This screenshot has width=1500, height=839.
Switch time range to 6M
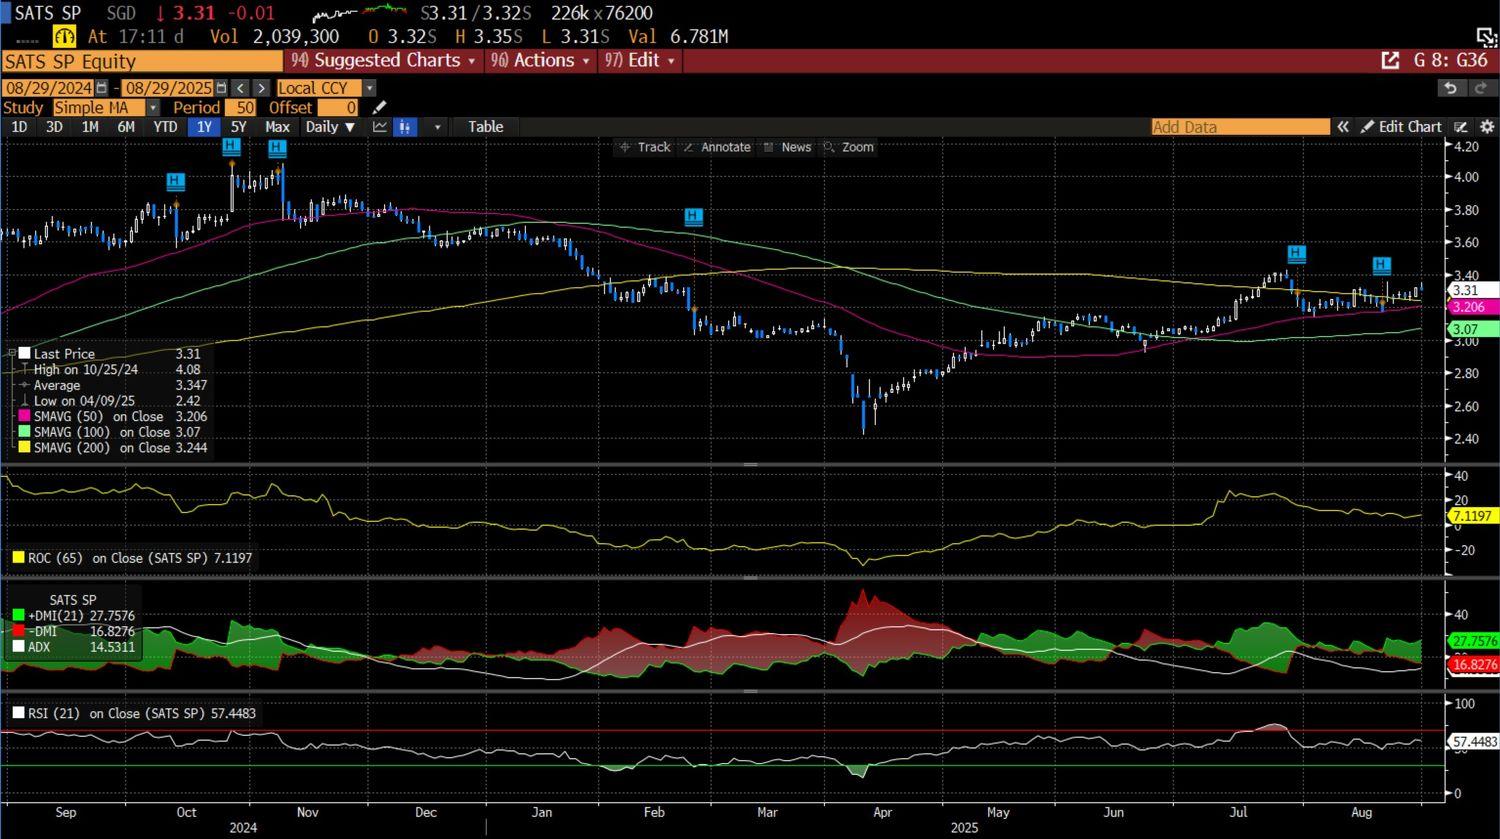pos(126,127)
